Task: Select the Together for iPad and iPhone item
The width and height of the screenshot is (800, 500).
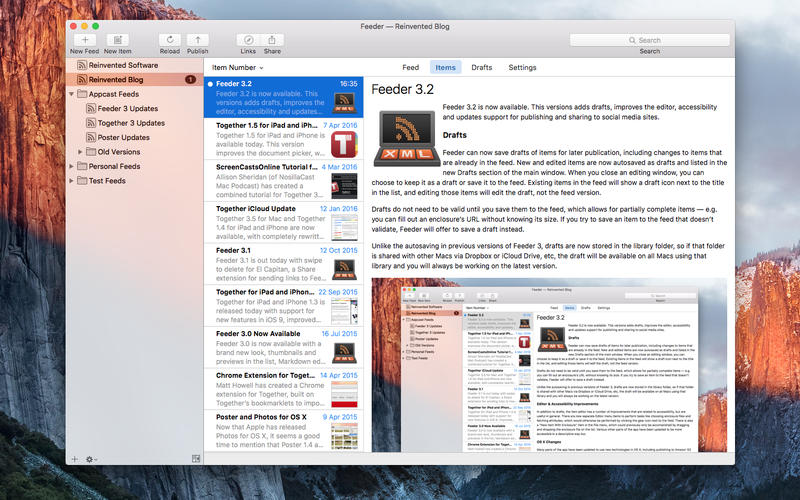Action: click(283, 306)
